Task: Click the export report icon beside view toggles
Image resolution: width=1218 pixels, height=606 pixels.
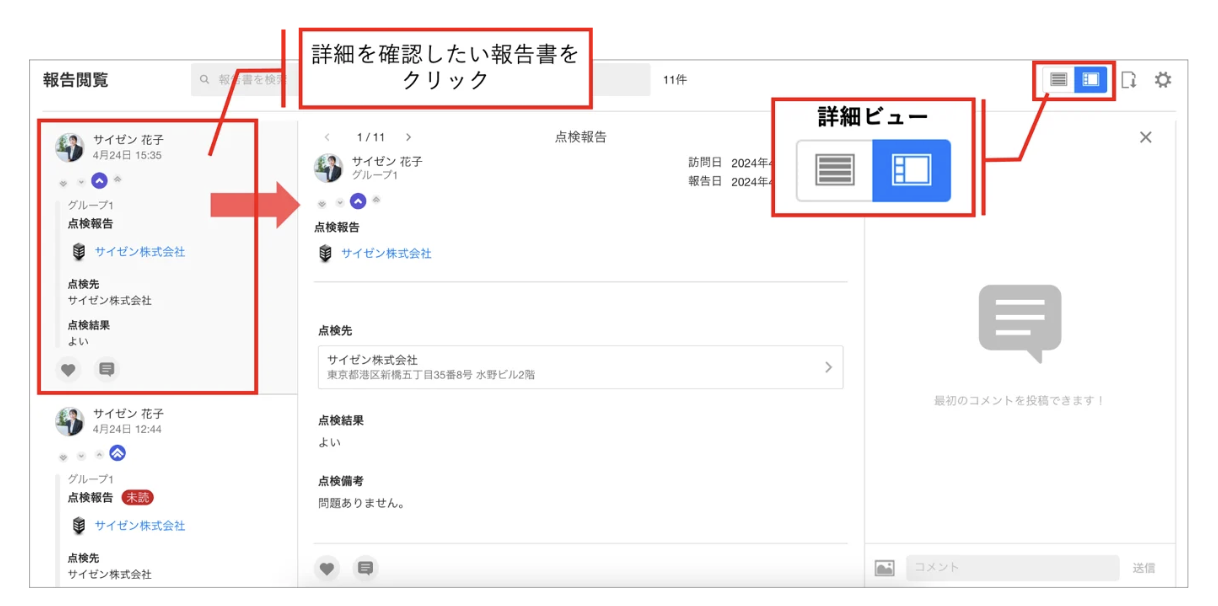Action: click(x=1129, y=80)
